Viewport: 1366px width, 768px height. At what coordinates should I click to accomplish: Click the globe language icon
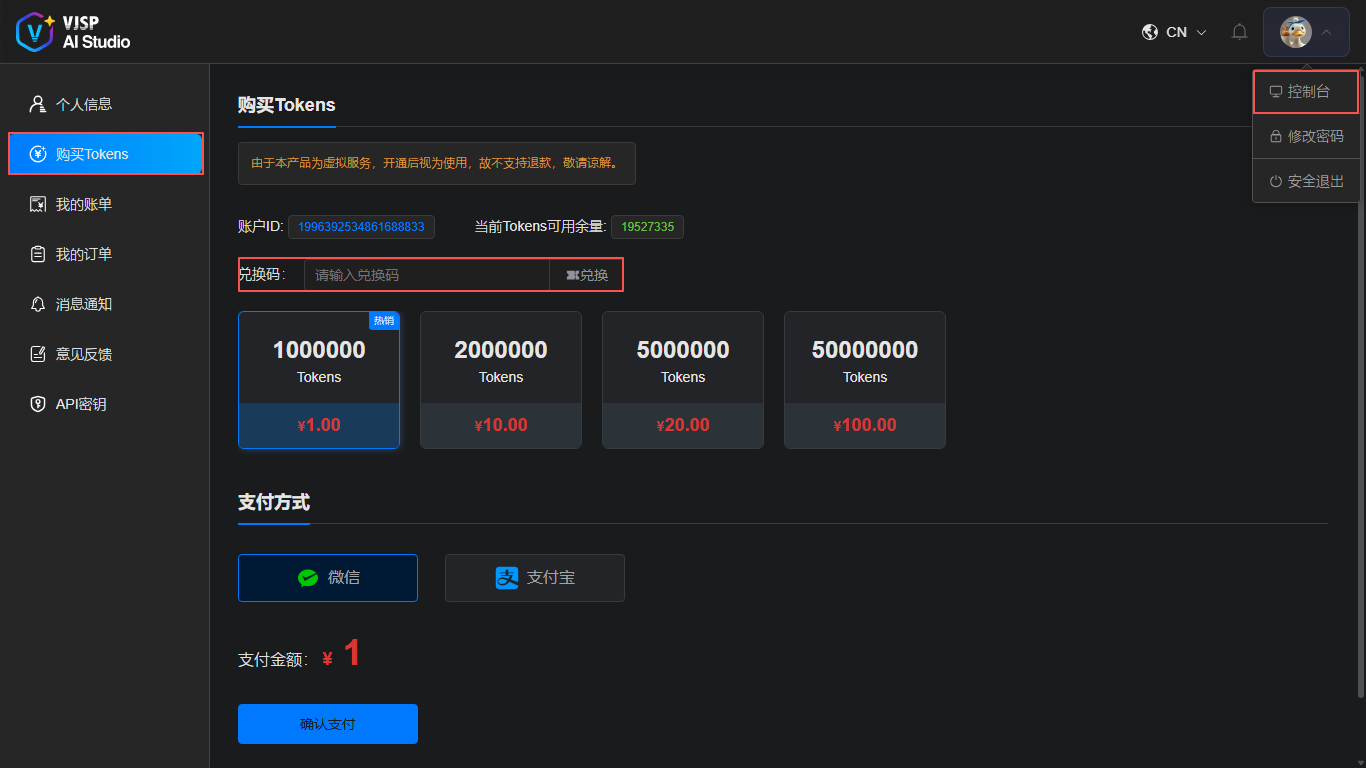click(x=1149, y=31)
